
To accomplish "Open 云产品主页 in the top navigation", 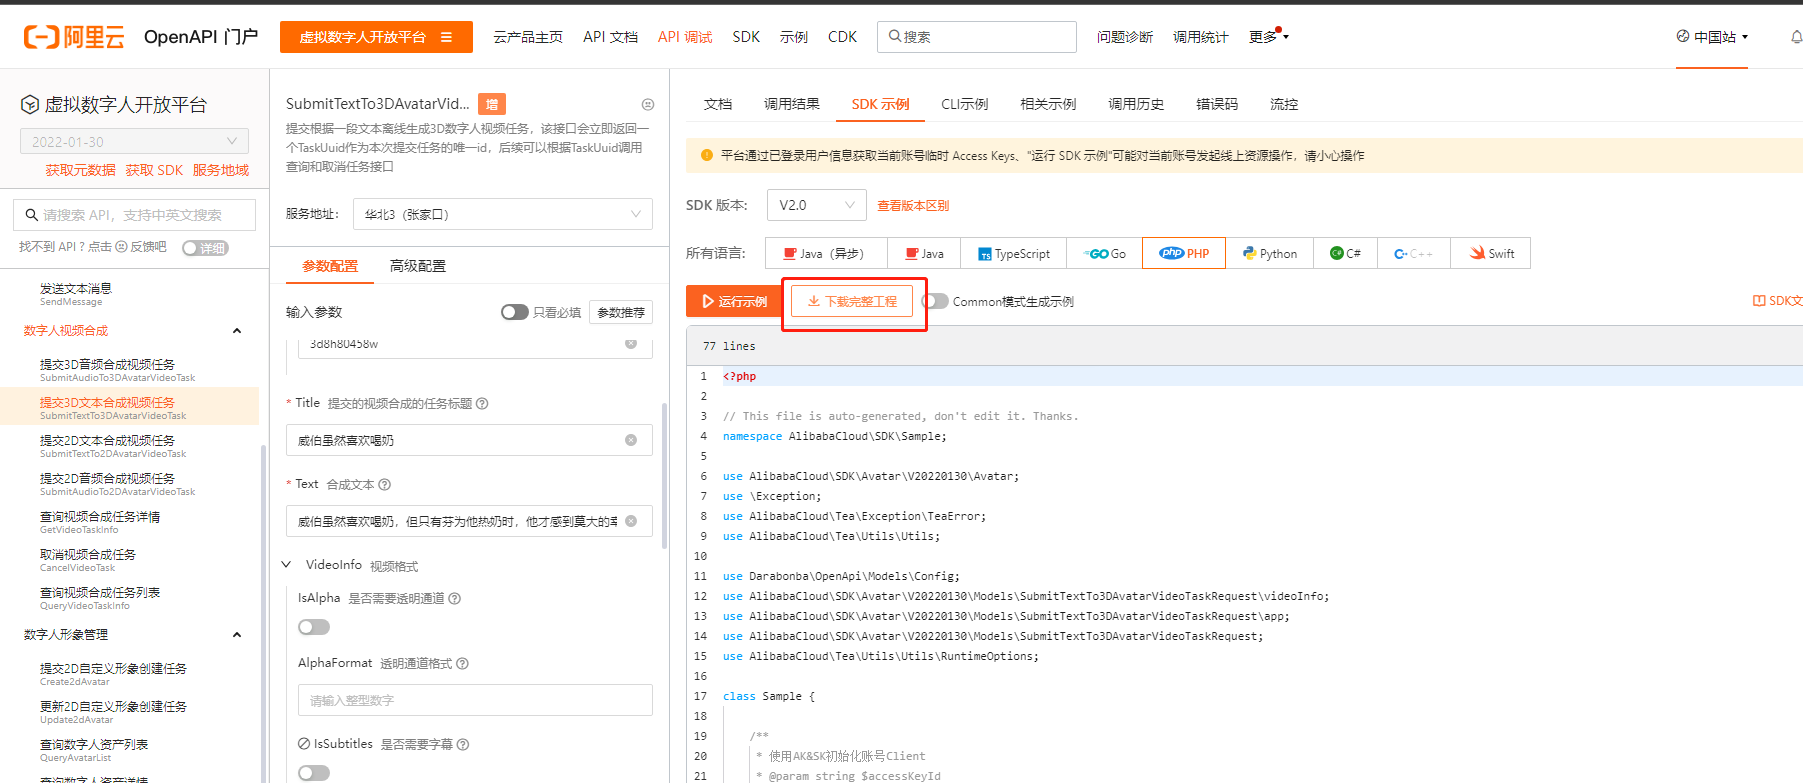I will 528,37.
